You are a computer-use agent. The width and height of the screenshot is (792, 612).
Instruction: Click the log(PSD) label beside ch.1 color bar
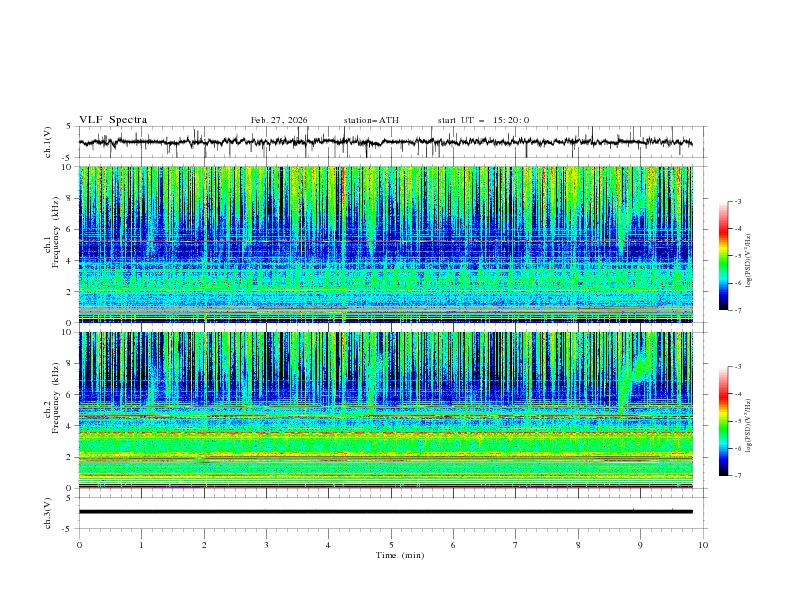pyautogui.click(x=748, y=261)
